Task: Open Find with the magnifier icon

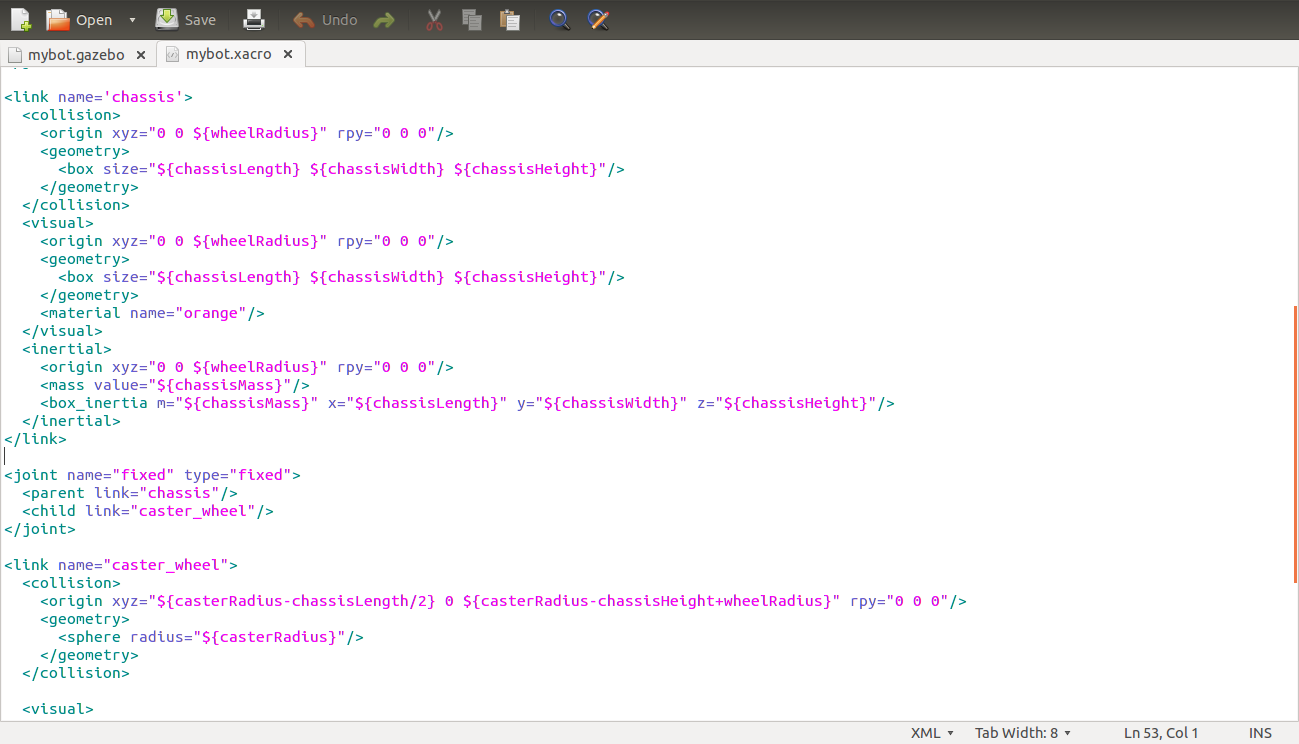Action: (560, 19)
